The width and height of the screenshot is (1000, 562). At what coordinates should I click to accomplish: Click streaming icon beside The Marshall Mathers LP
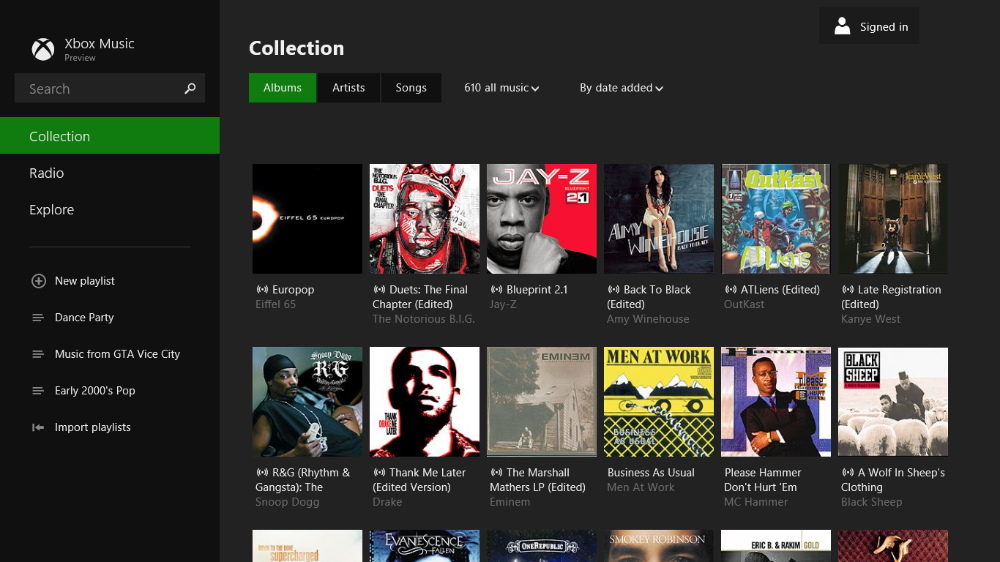point(496,473)
